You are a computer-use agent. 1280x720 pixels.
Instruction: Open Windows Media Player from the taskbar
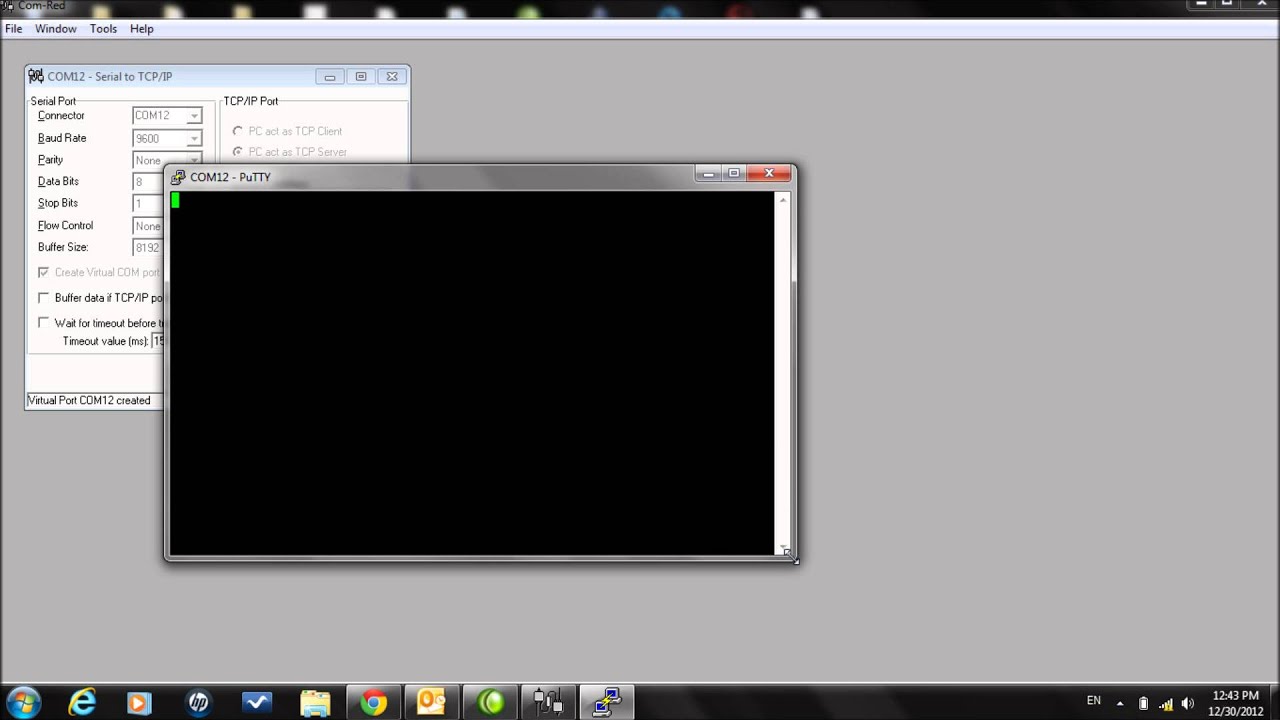click(x=139, y=702)
